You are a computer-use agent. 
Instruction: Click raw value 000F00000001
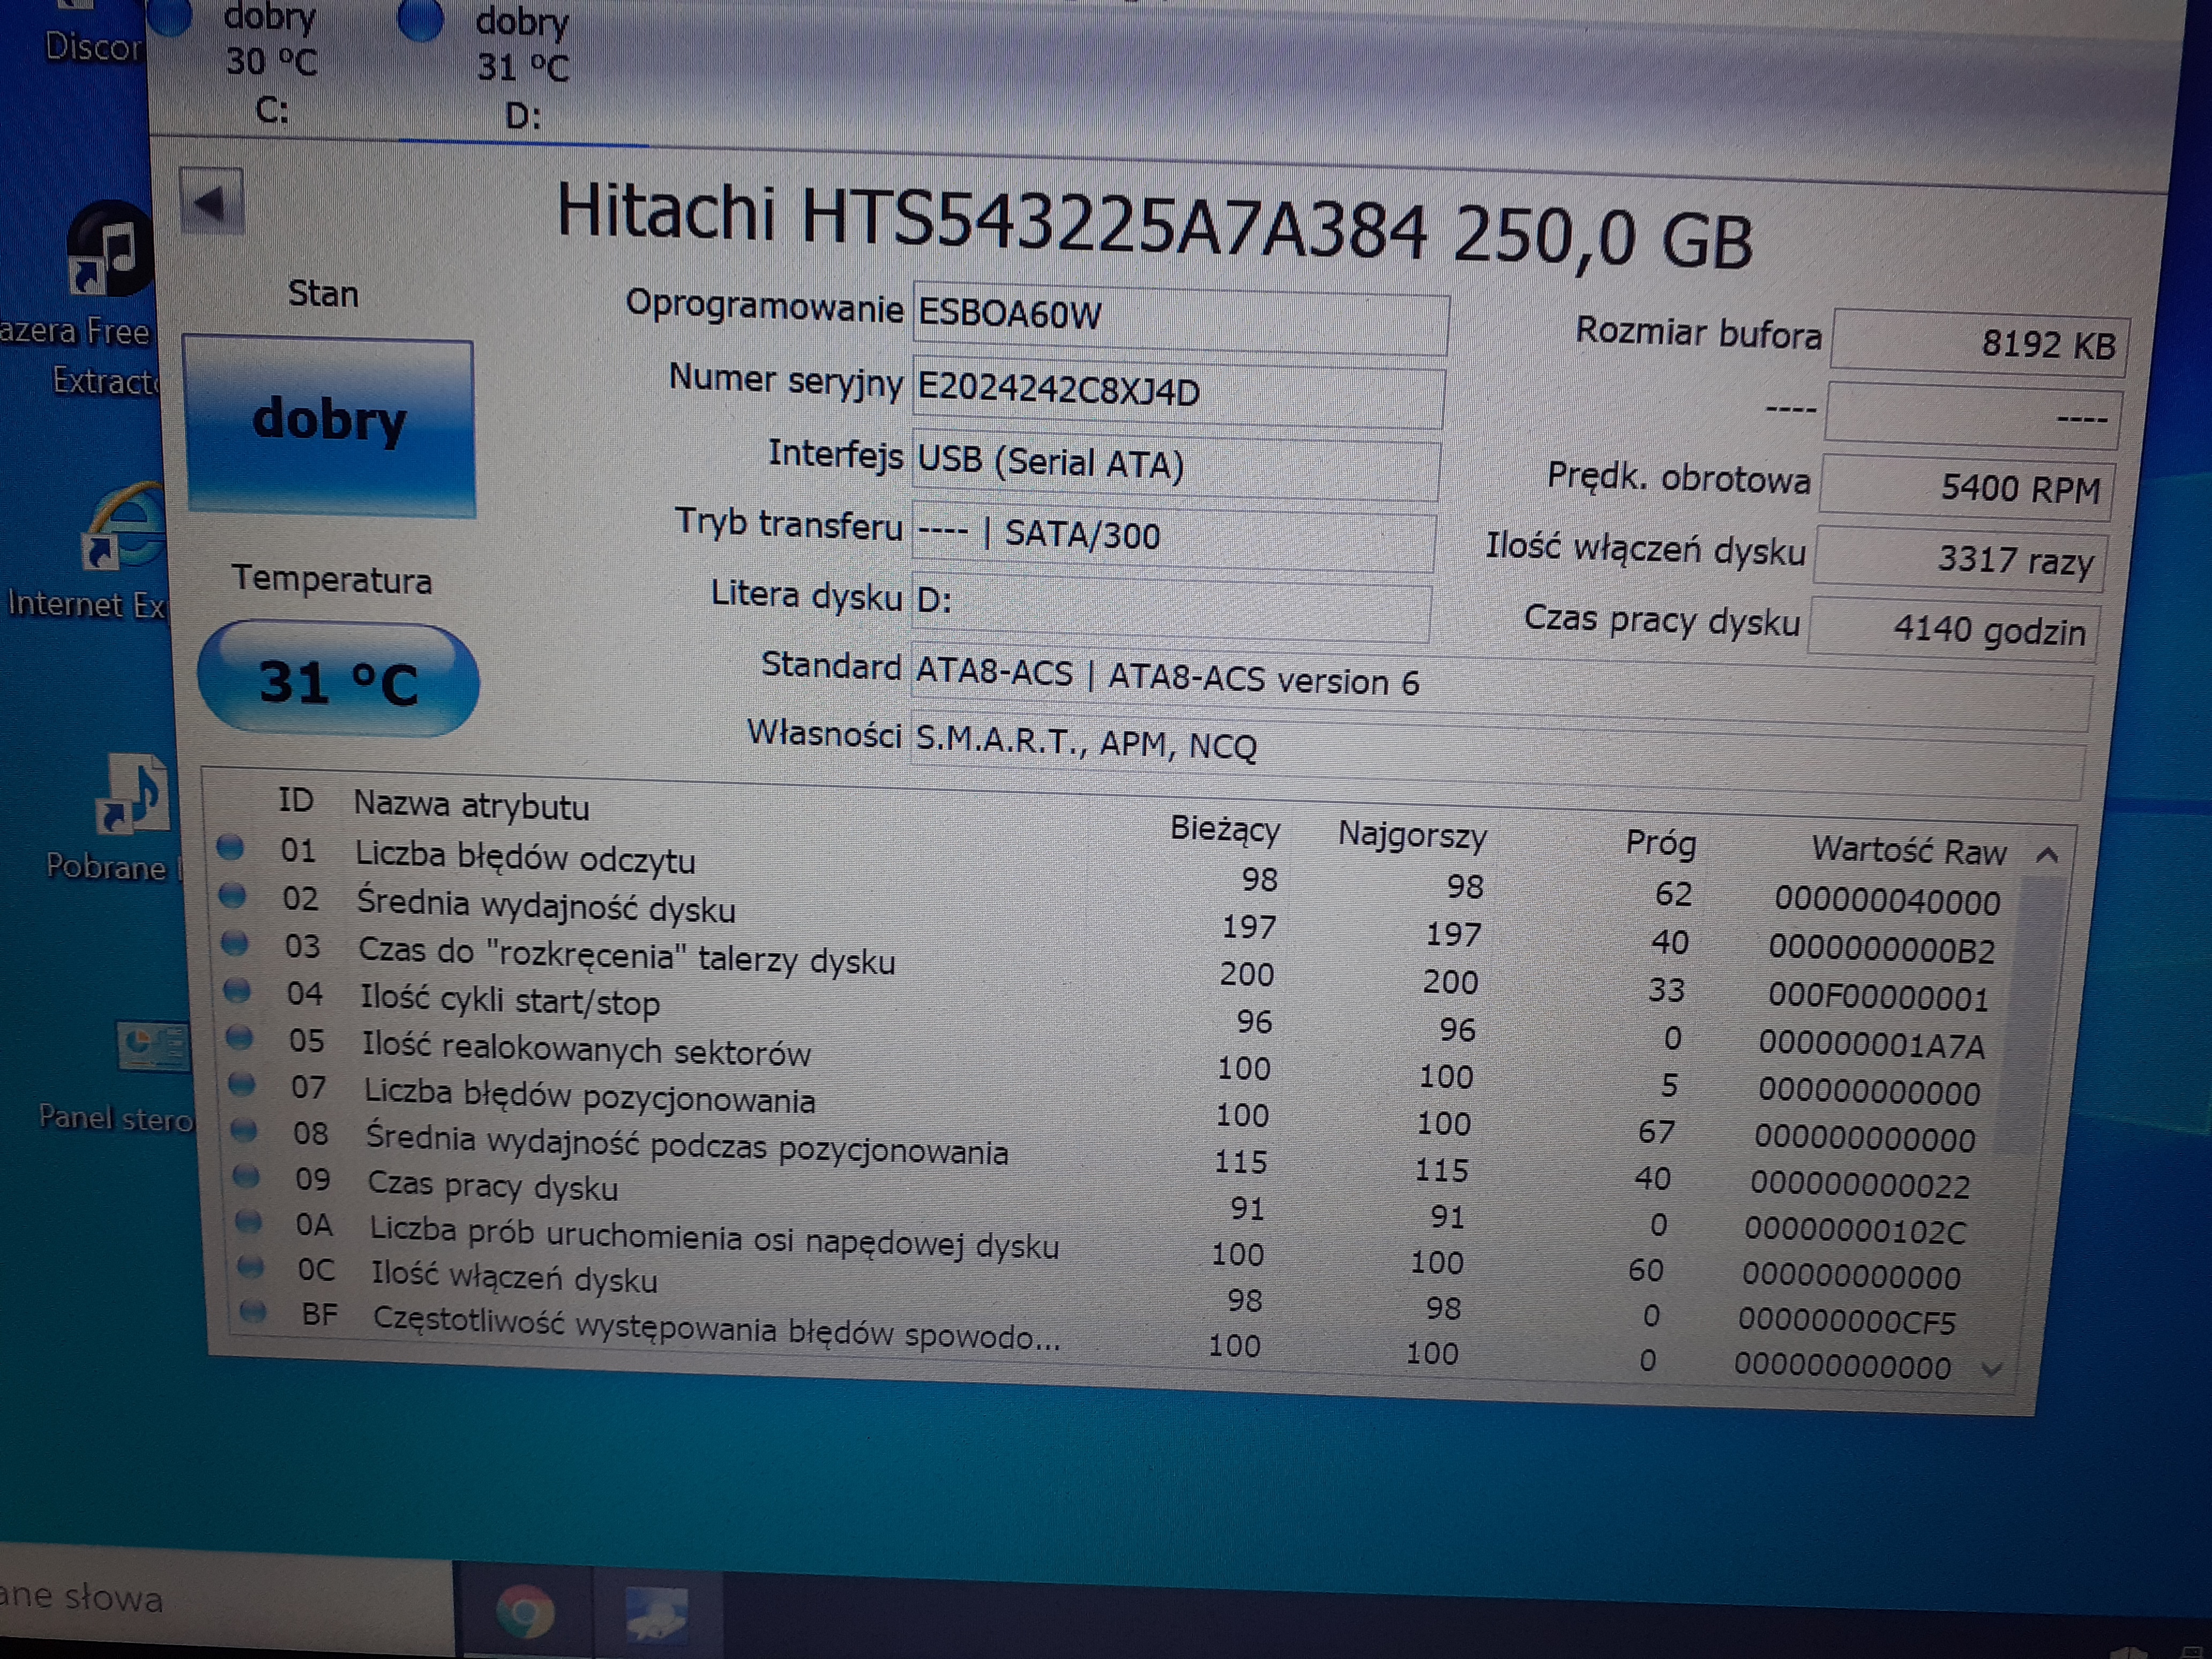pyautogui.click(x=1878, y=996)
